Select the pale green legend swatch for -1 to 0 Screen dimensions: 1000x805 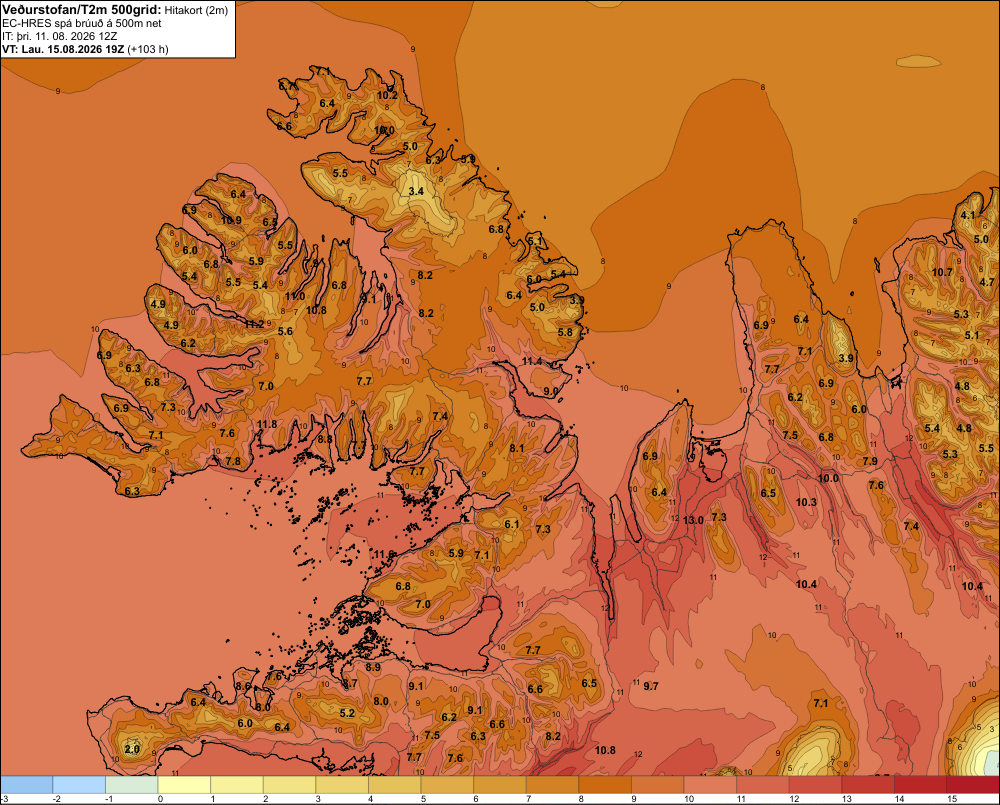[x=131, y=785]
